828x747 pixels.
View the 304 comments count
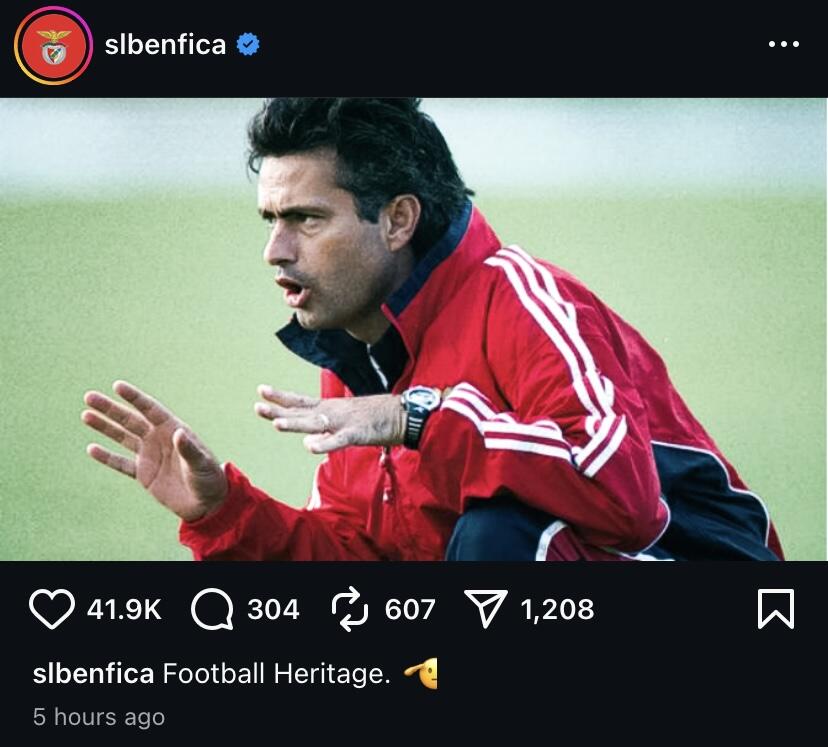point(273,609)
